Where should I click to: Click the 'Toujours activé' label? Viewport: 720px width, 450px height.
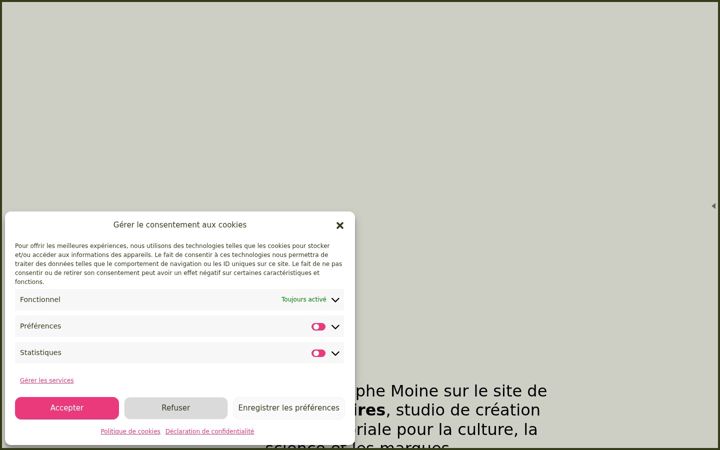pyautogui.click(x=304, y=299)
